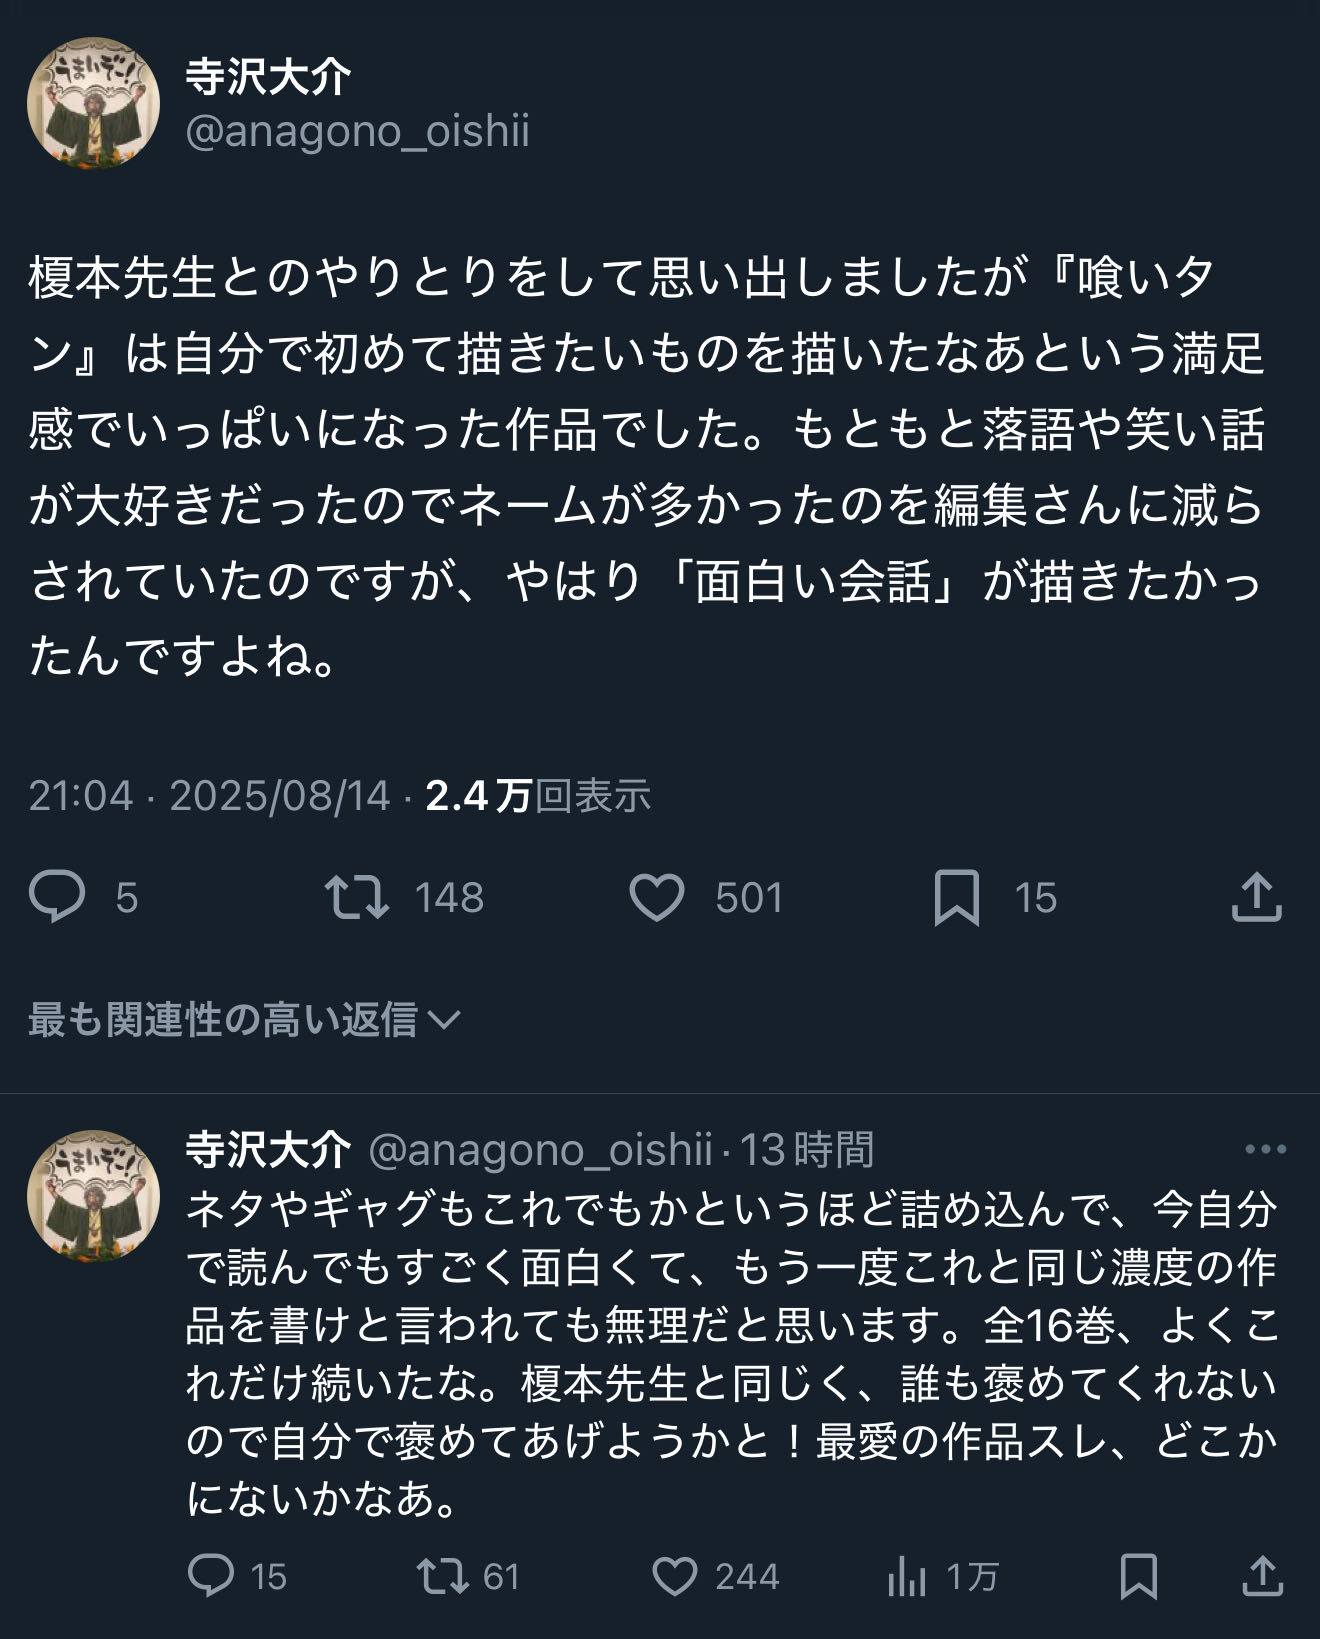Retweet the main post with 148 reposts
Viewport: 1320px width, 1639px height.
coord(357,896)
